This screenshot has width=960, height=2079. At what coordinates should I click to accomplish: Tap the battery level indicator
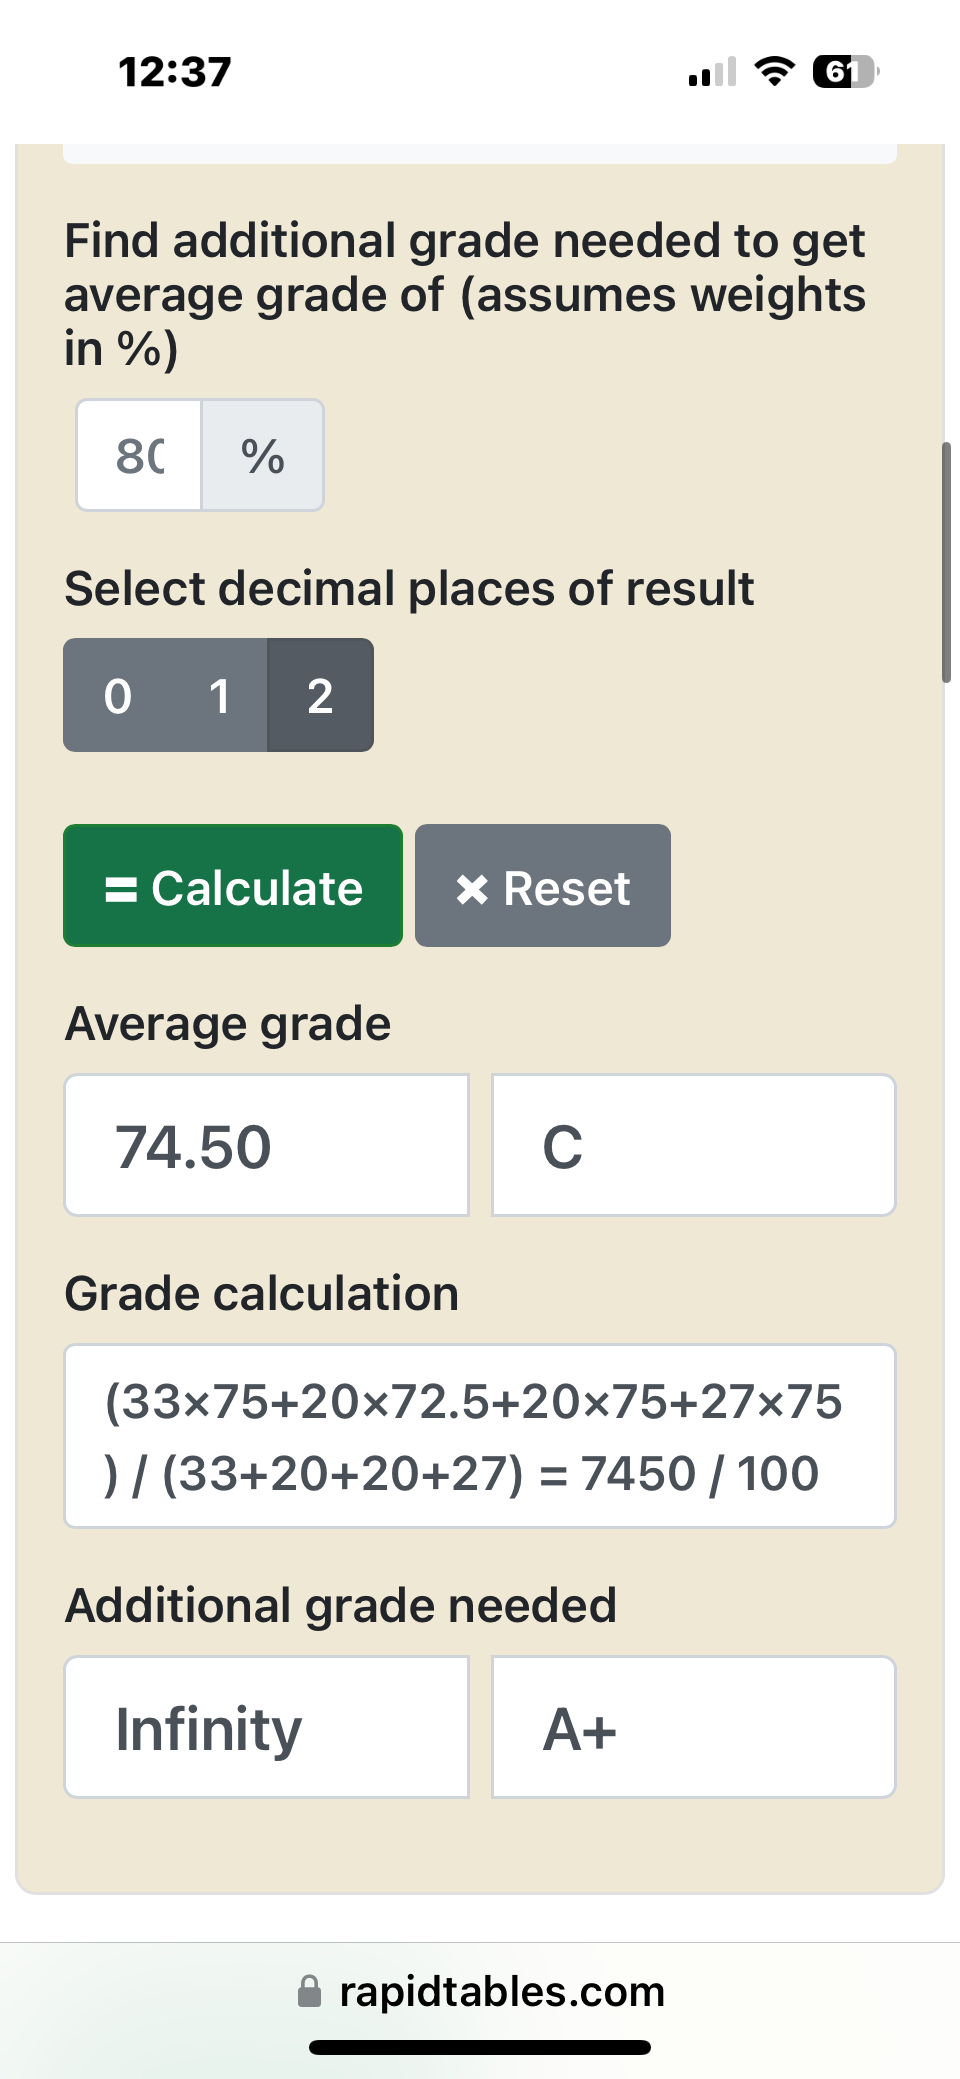845,72
